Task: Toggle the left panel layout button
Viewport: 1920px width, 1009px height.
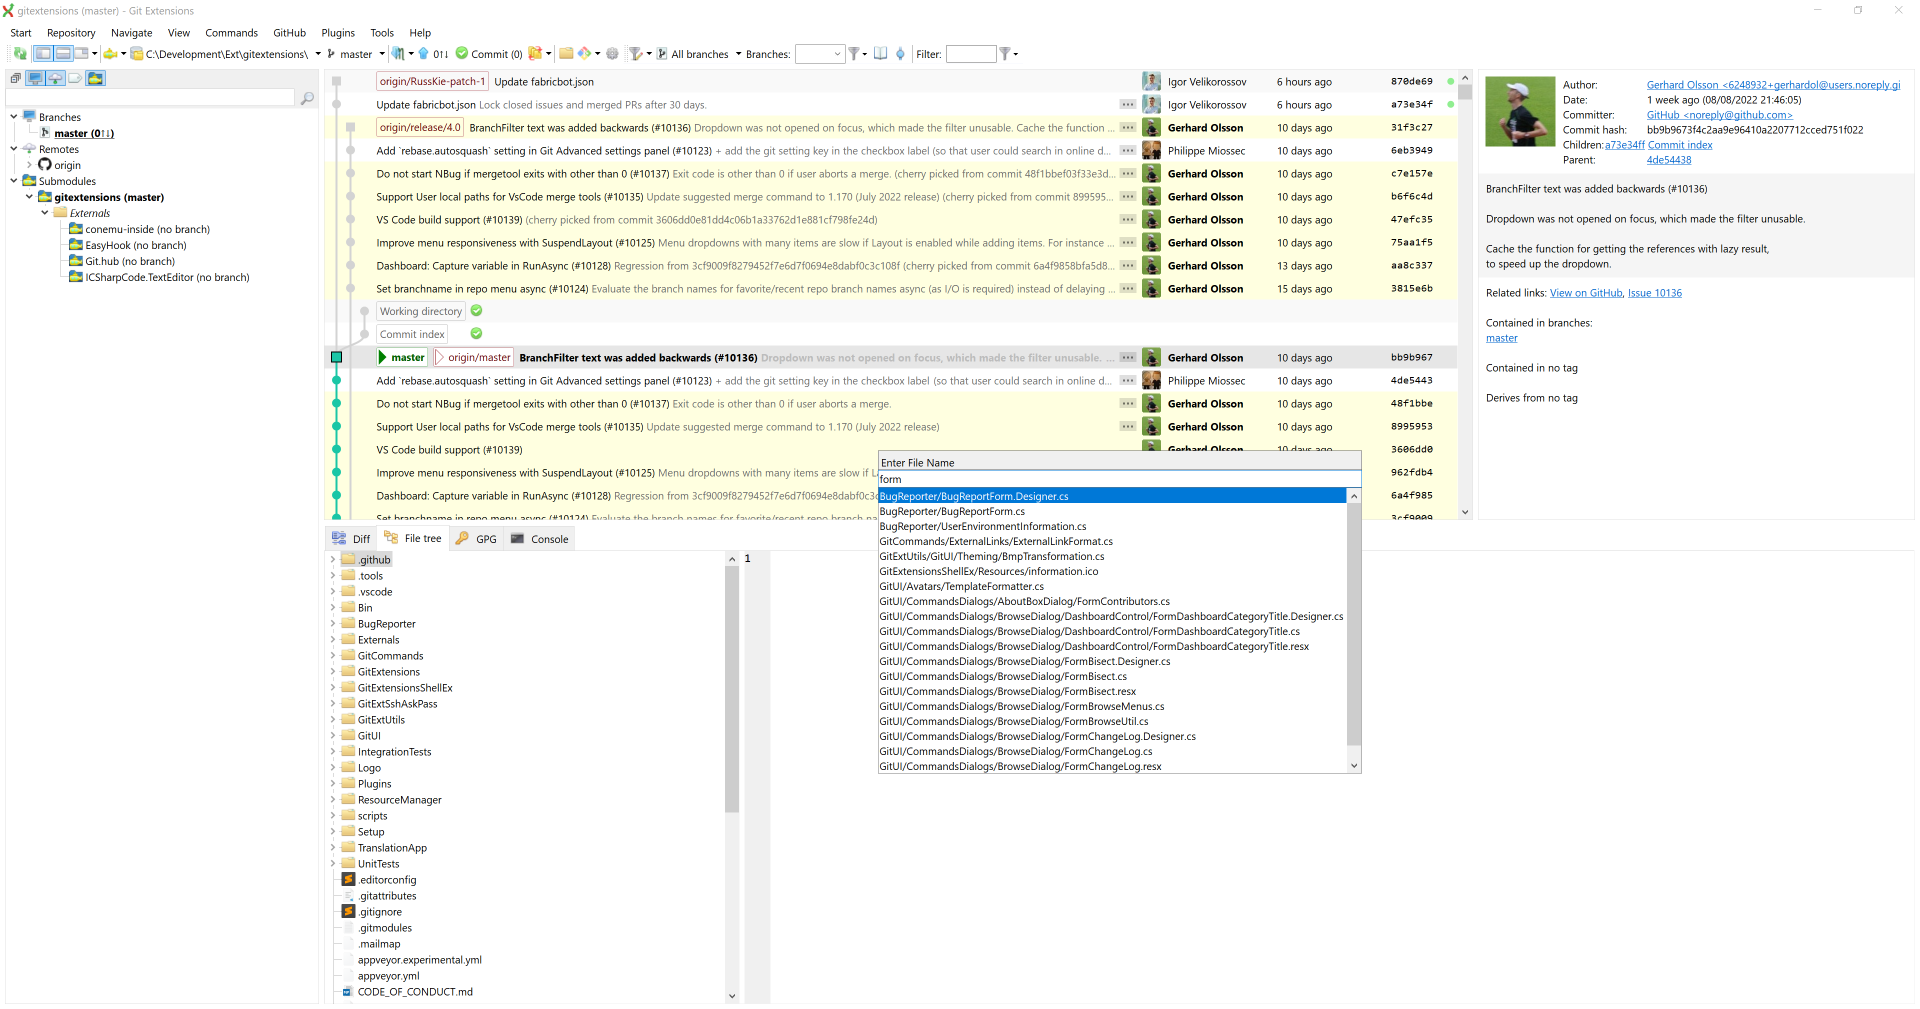Action: (42, 54)
